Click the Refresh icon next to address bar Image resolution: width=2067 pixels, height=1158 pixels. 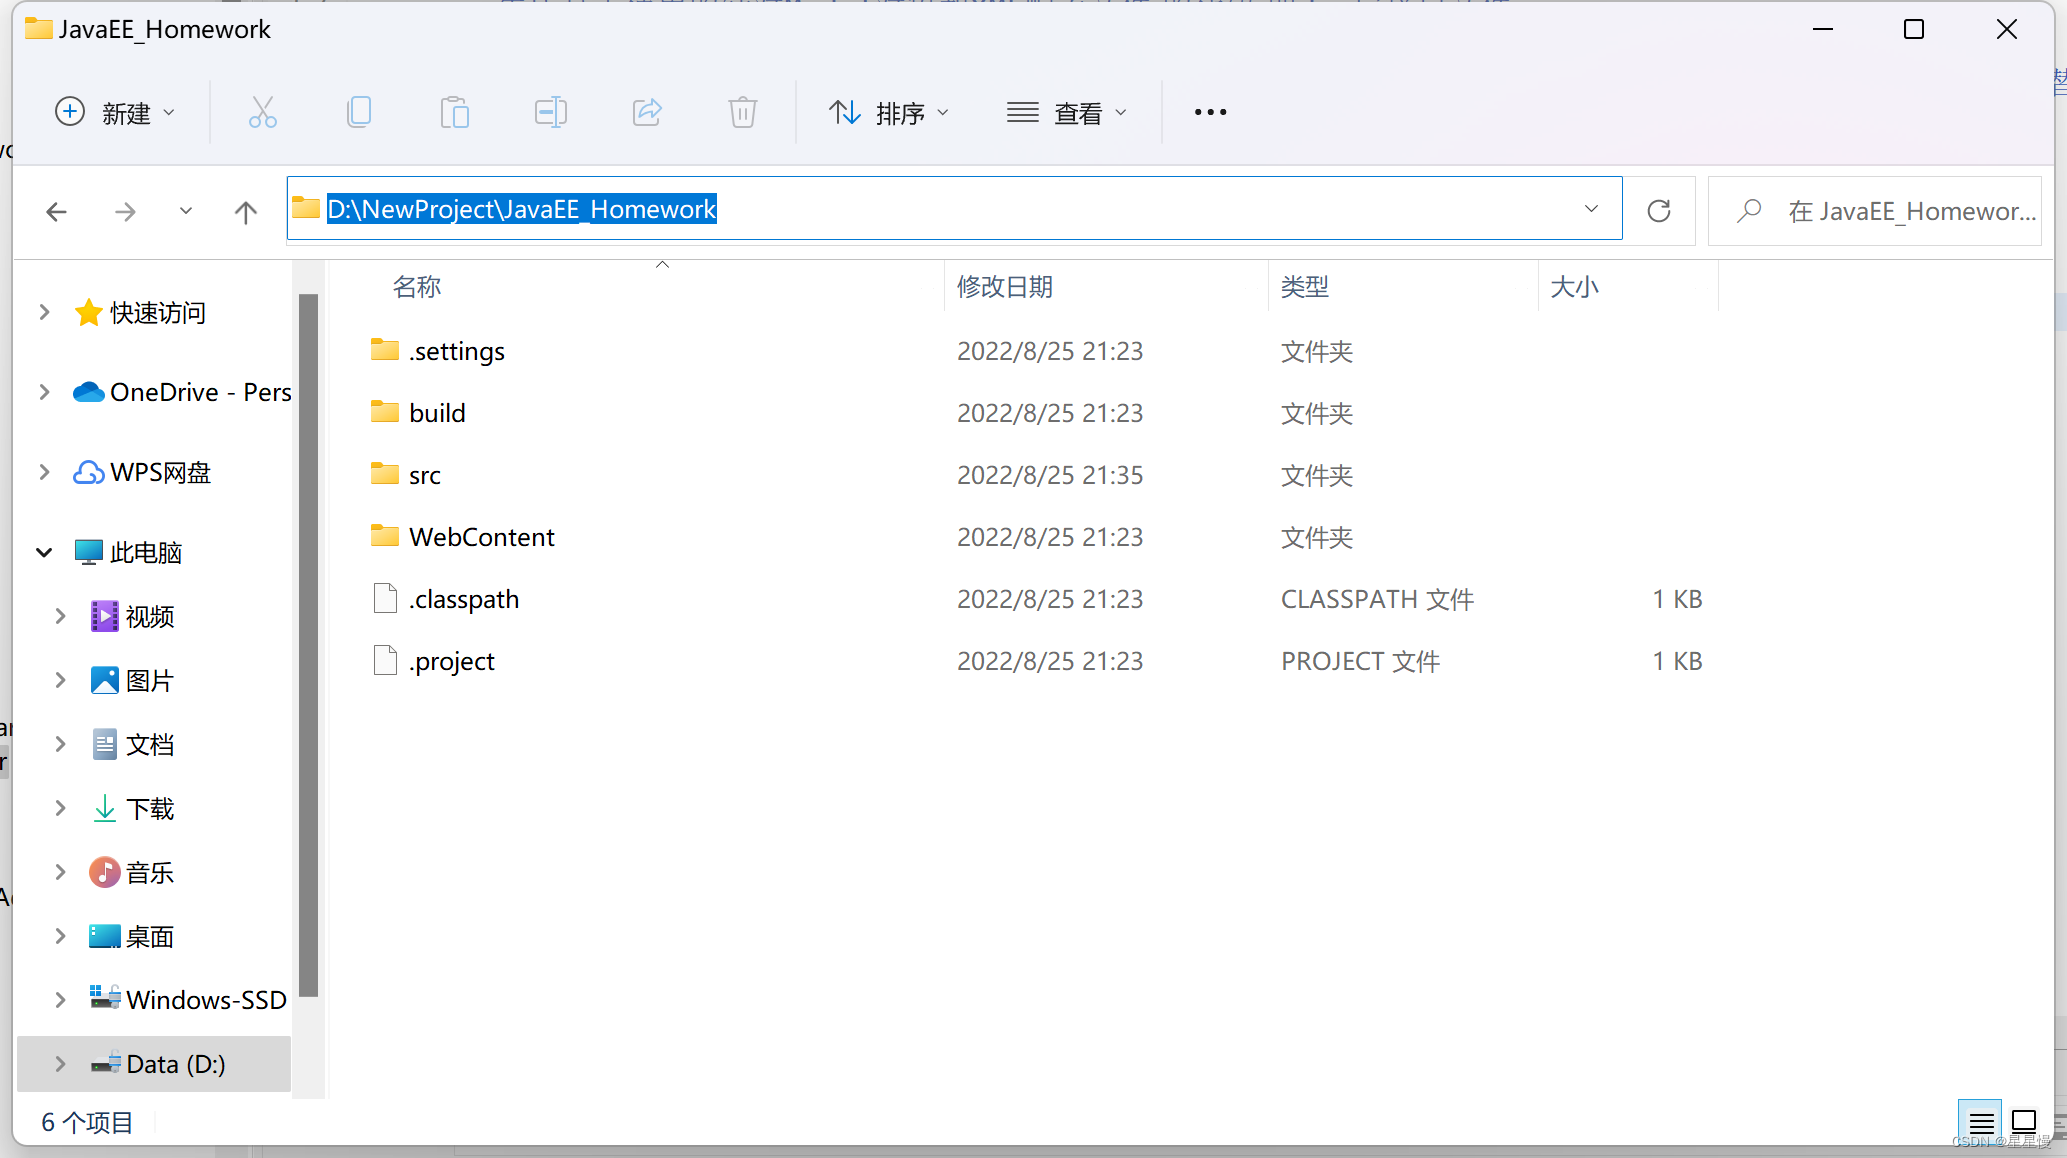point(1659,210)
